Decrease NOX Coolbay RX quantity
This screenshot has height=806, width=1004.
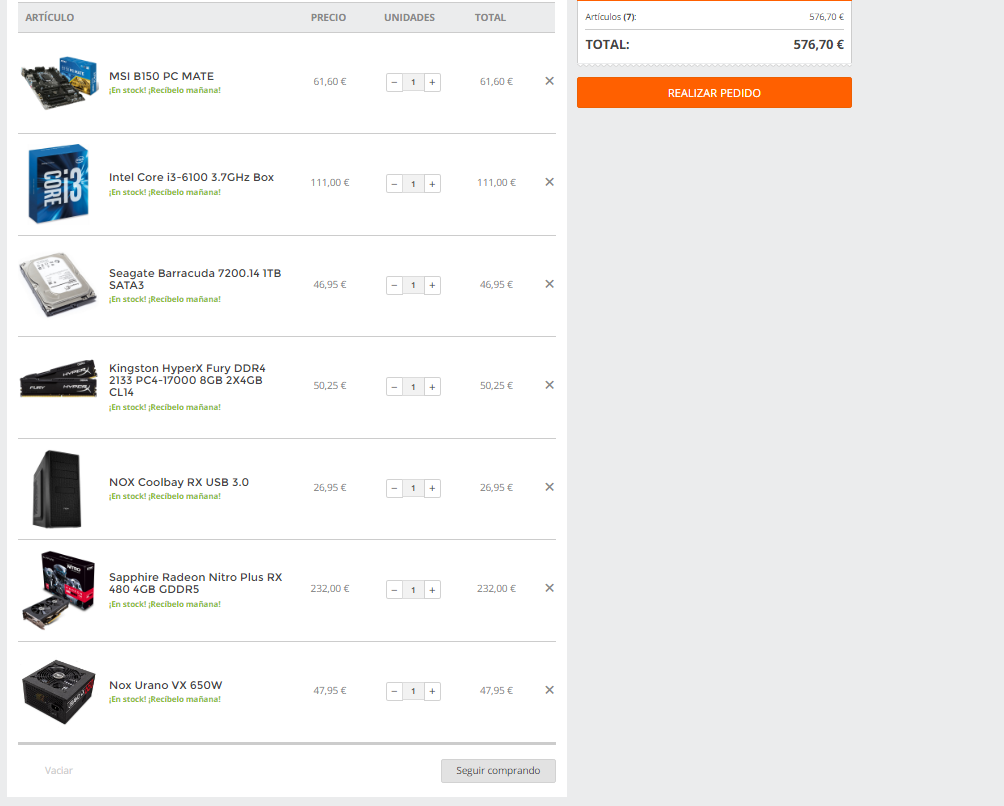[x=394, y=488]
